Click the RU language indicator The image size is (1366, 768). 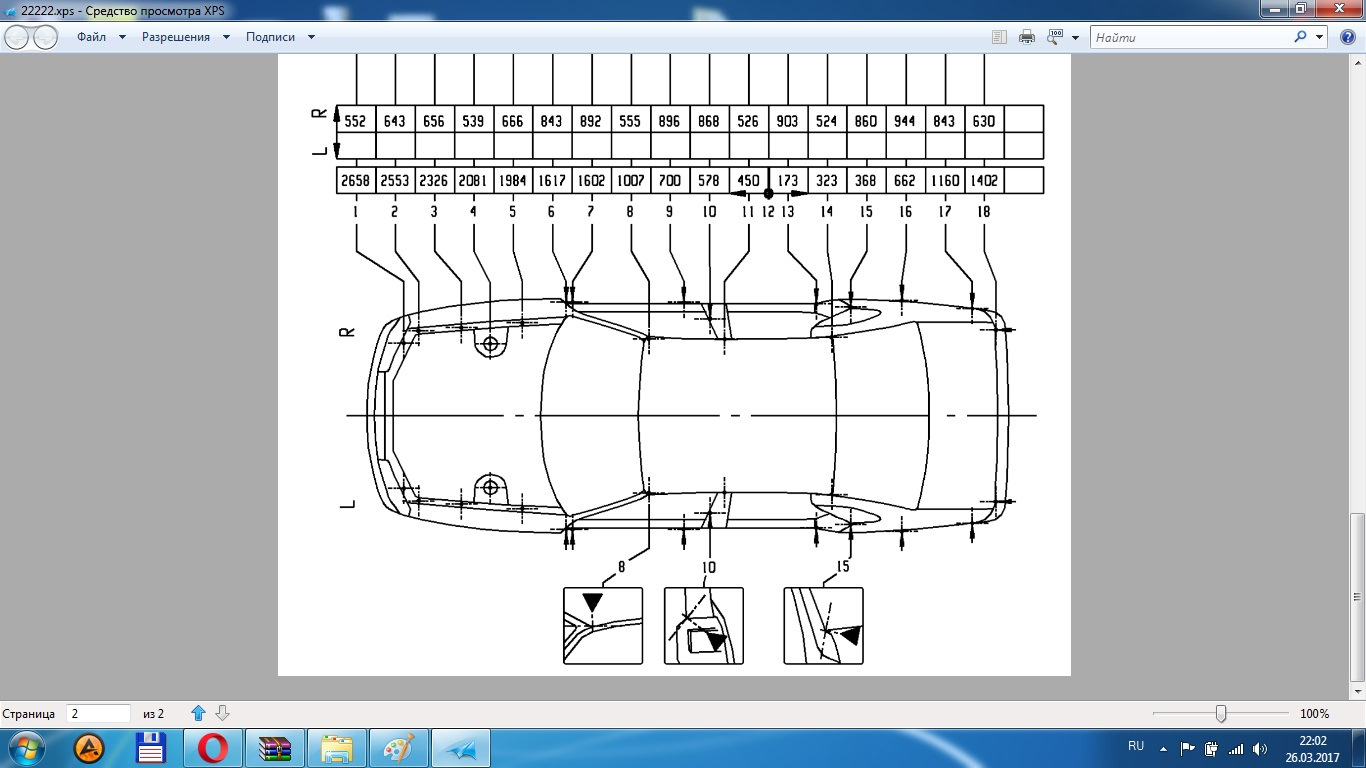pos(1136,746)
